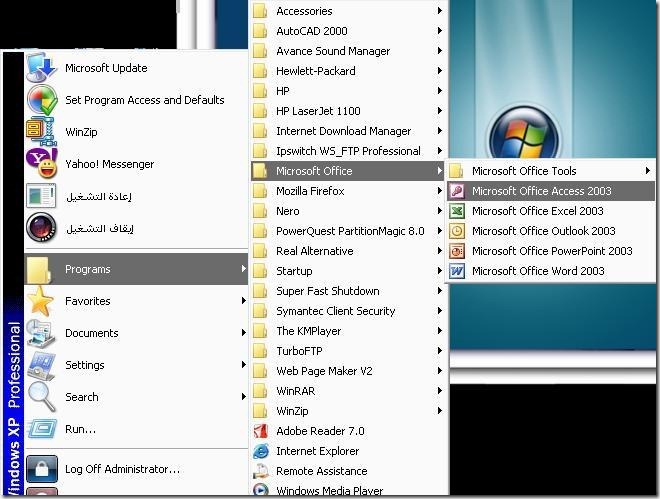The height and width of the screenshot is (499, 660).
Task: Open Symantec Client Security group
Action: [348, 311]
